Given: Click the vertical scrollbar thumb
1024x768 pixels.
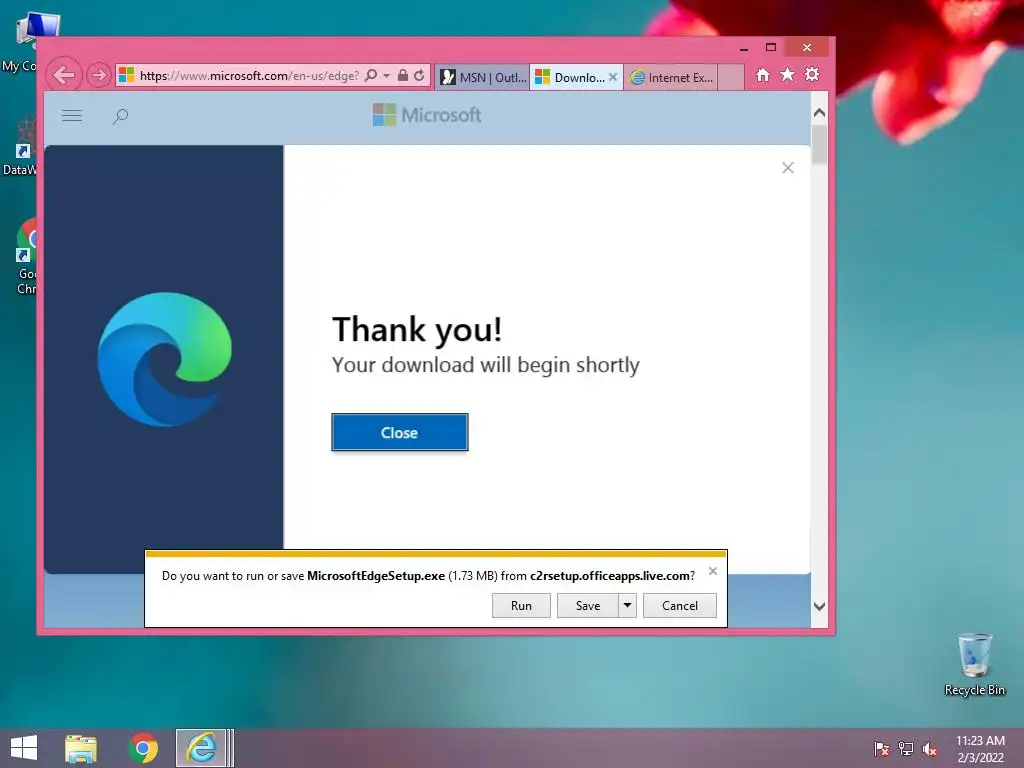Looking at the screenshot, I should [x=820, y=144].
